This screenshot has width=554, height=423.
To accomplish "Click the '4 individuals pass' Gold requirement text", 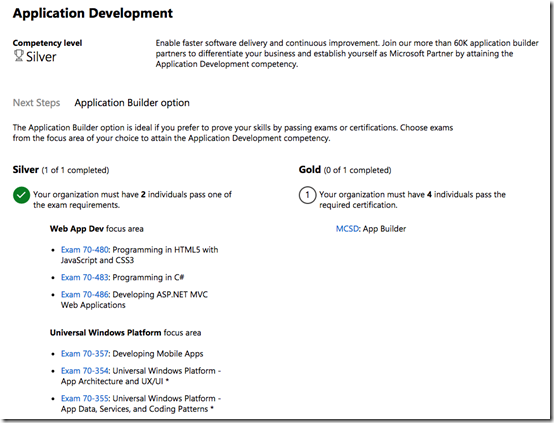I will tap(412, 200).
